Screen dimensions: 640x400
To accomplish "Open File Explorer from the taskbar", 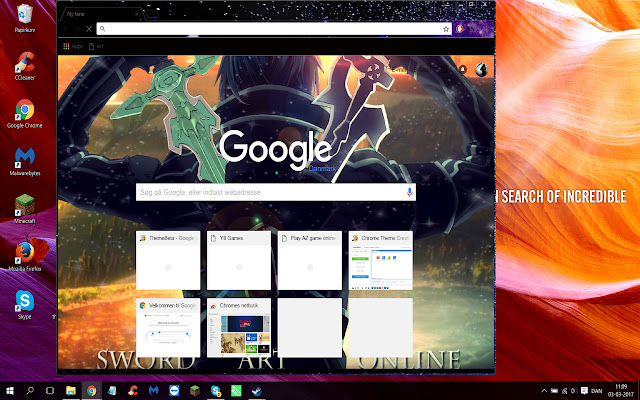I will tap(71, 391).
